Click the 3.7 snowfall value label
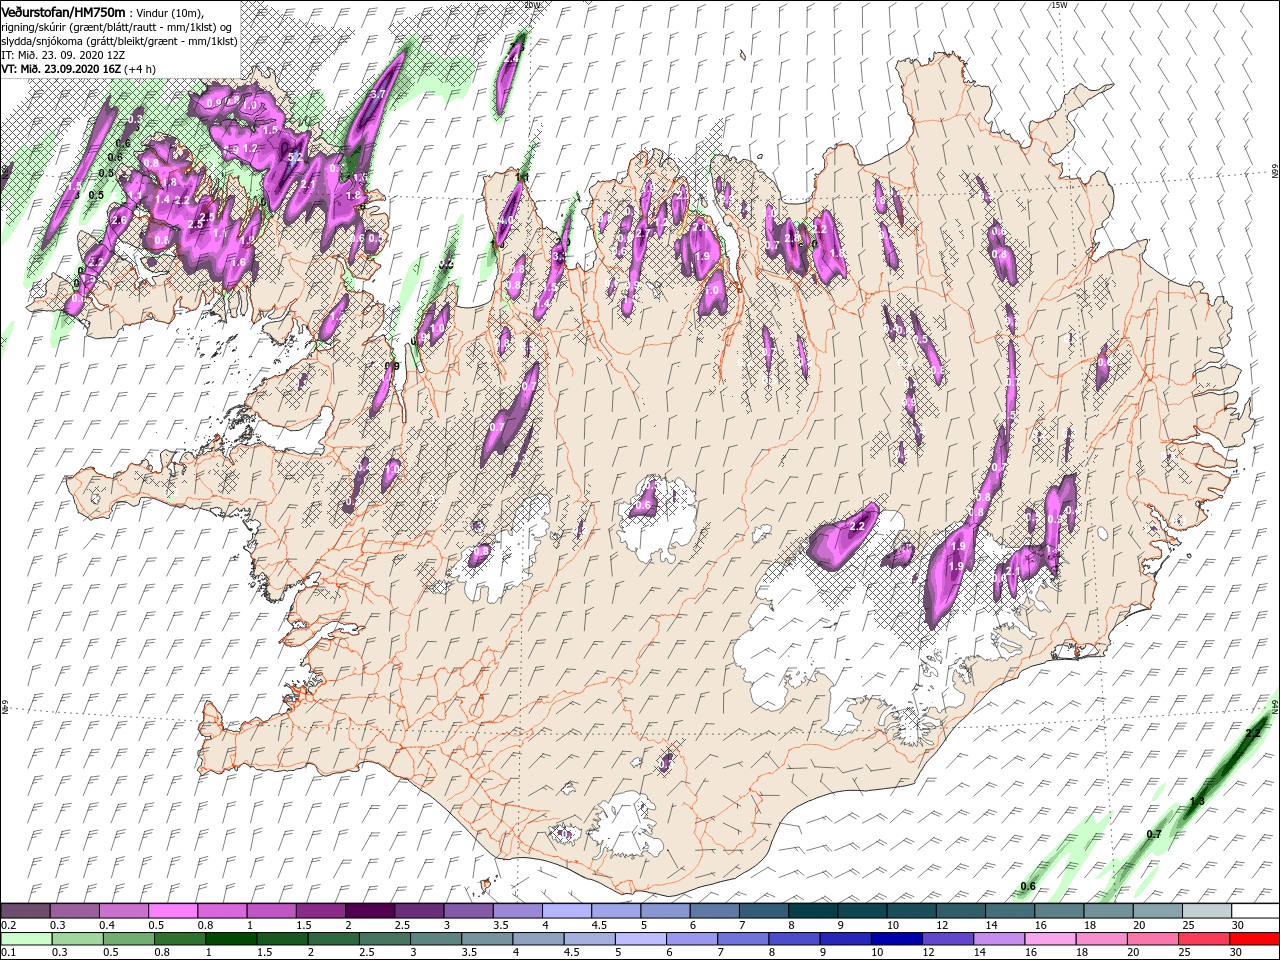 click(x=377, y=94)
